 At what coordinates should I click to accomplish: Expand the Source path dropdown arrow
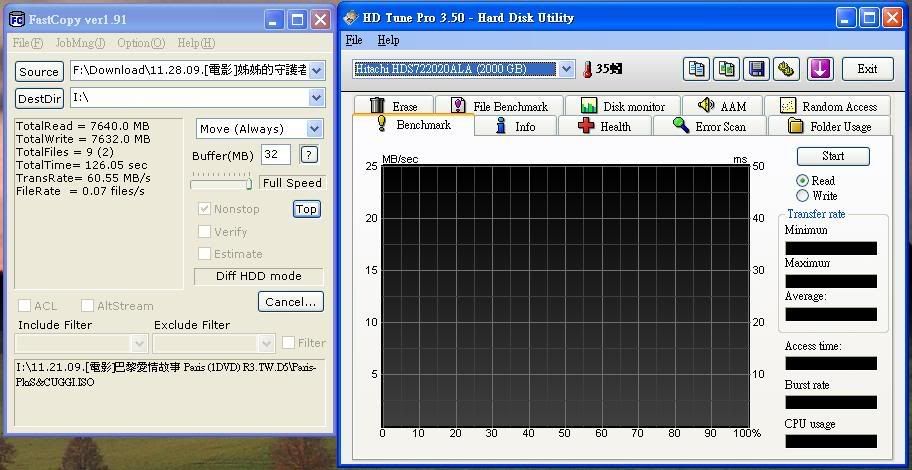click(316, 71)
